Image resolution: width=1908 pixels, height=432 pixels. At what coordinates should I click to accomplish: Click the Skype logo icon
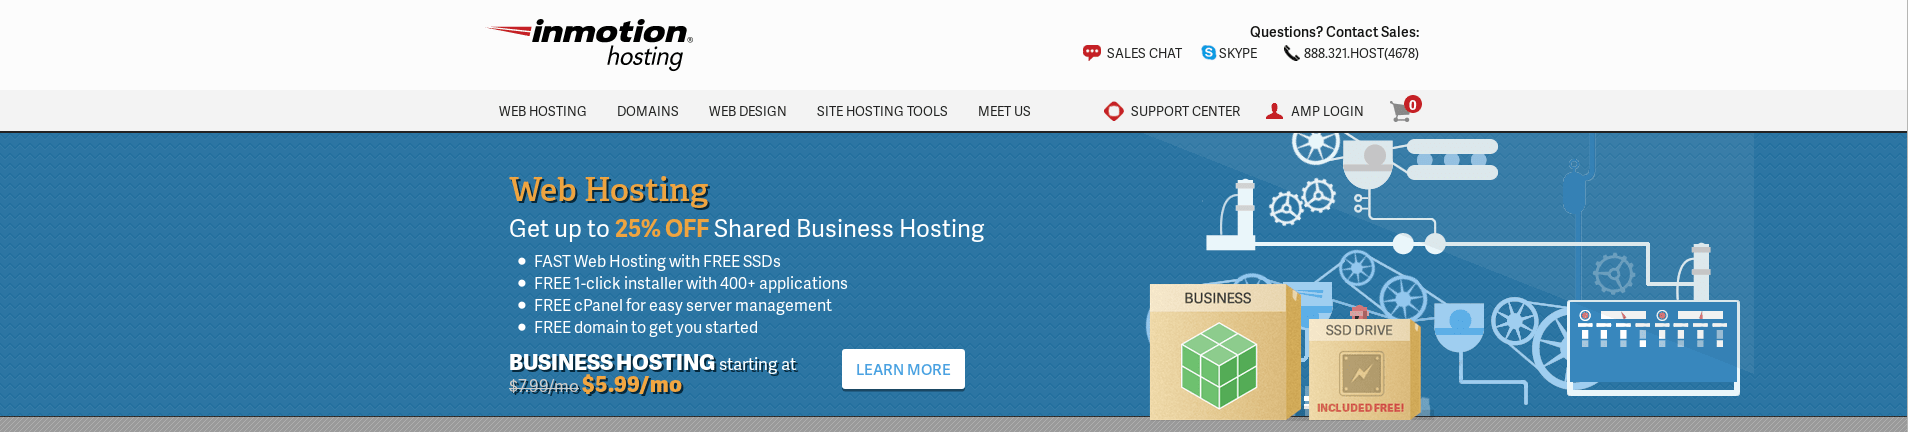(1208, 53)
